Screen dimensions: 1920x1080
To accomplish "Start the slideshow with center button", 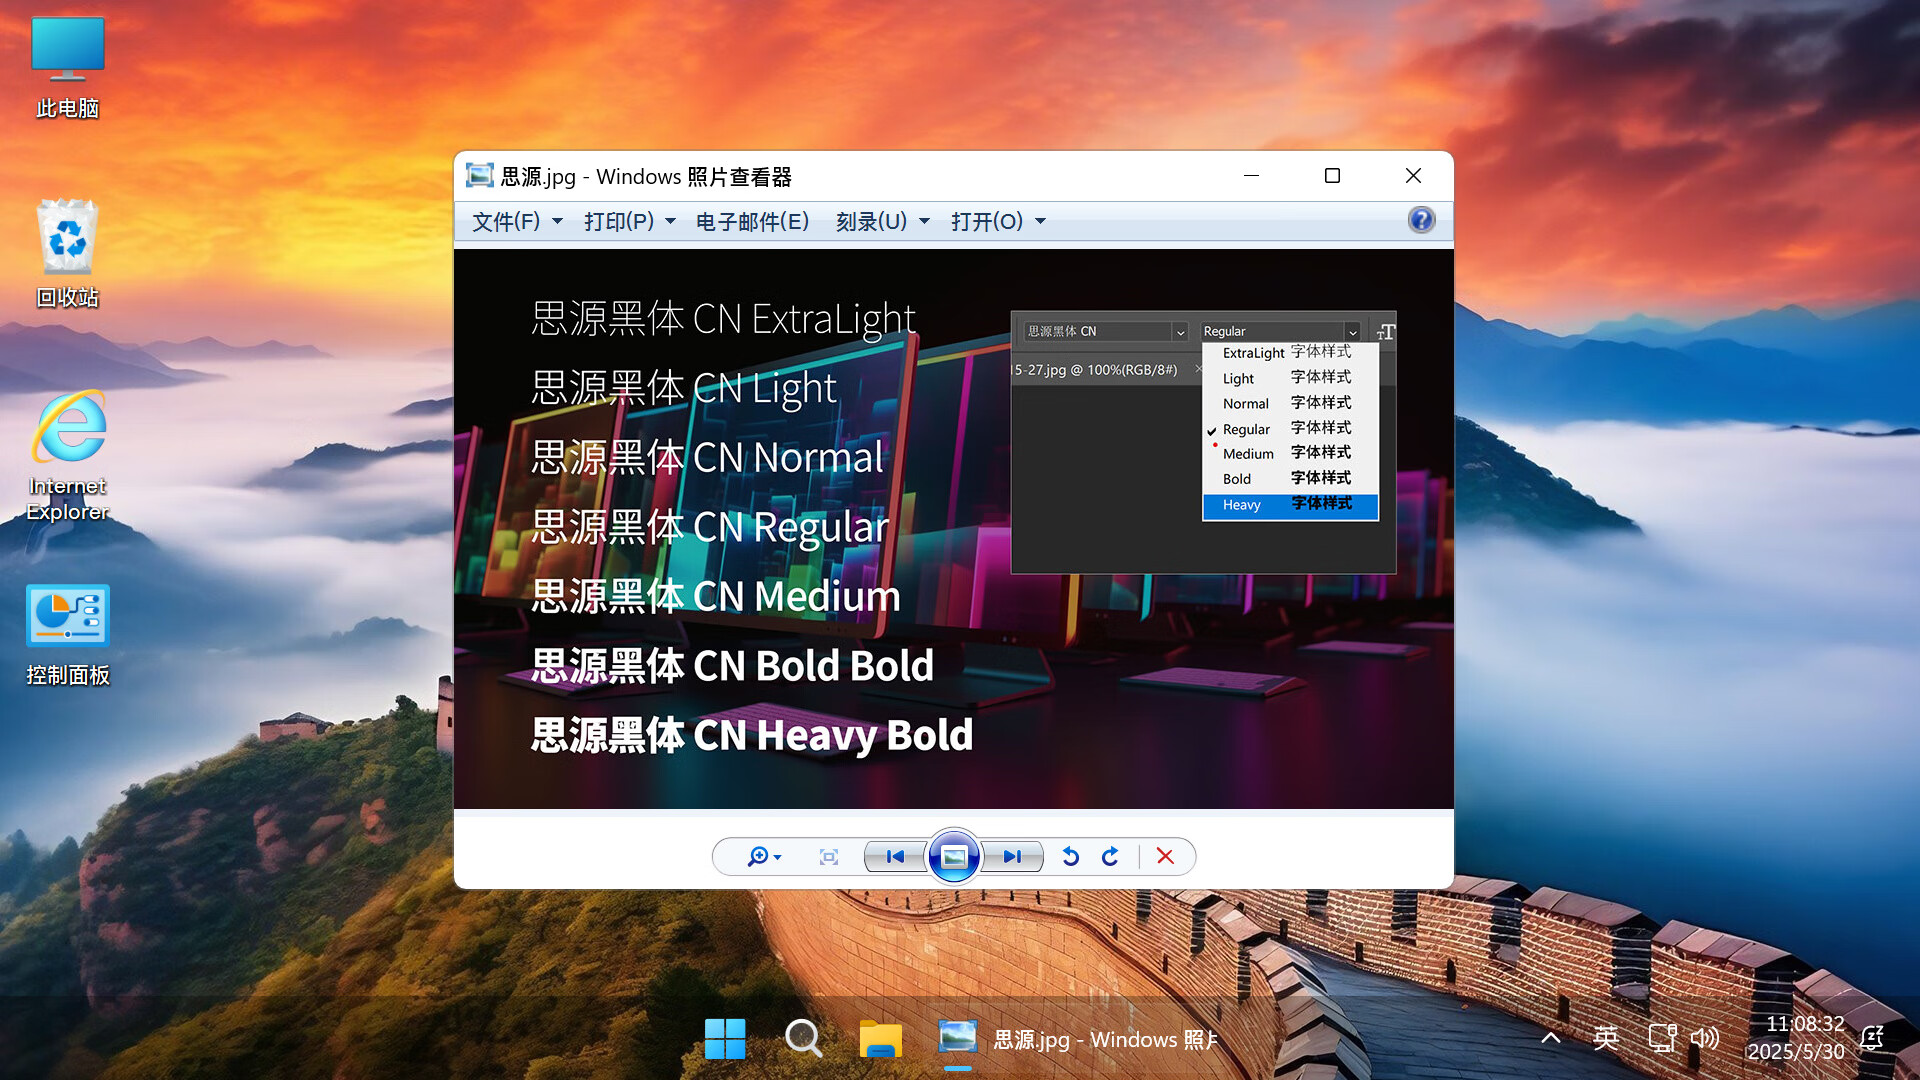I will [x=953, y=857].
